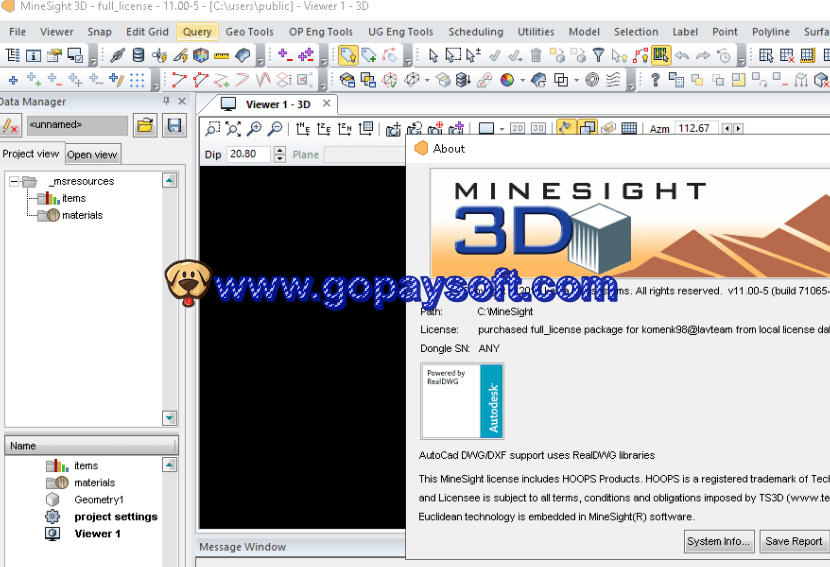This screenshot has width=830, height=567.
Task: Select Geometry1 in the Name list
Action: point(99,500)
